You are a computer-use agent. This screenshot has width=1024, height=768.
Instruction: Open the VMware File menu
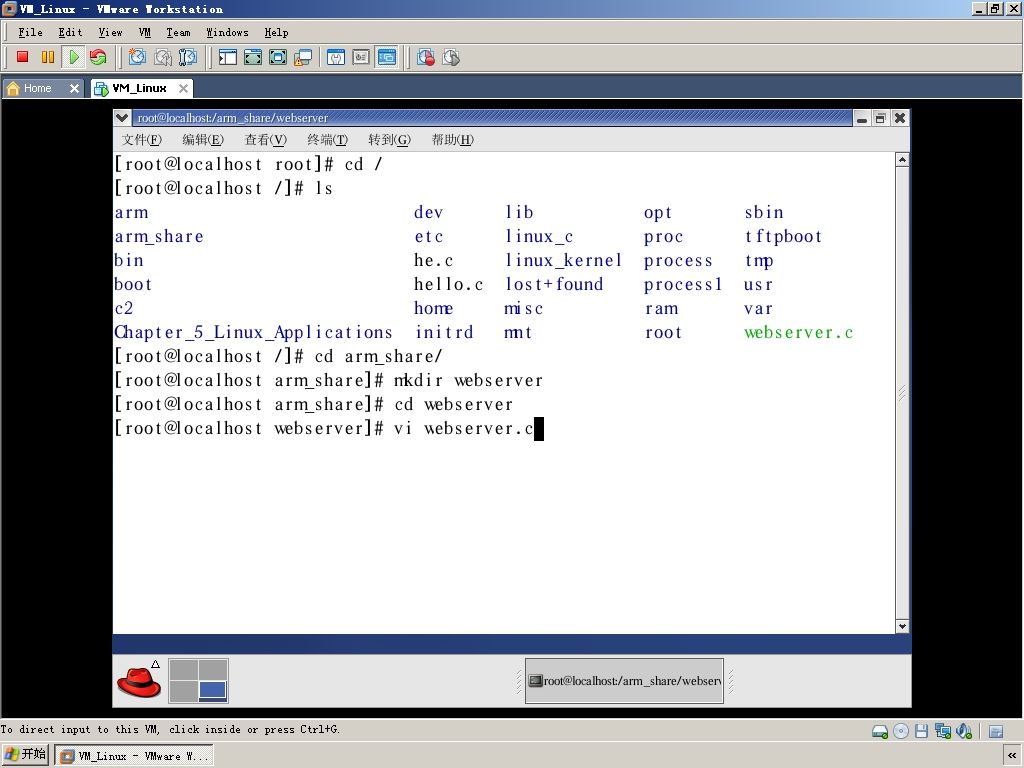click(x=30, y=32)
